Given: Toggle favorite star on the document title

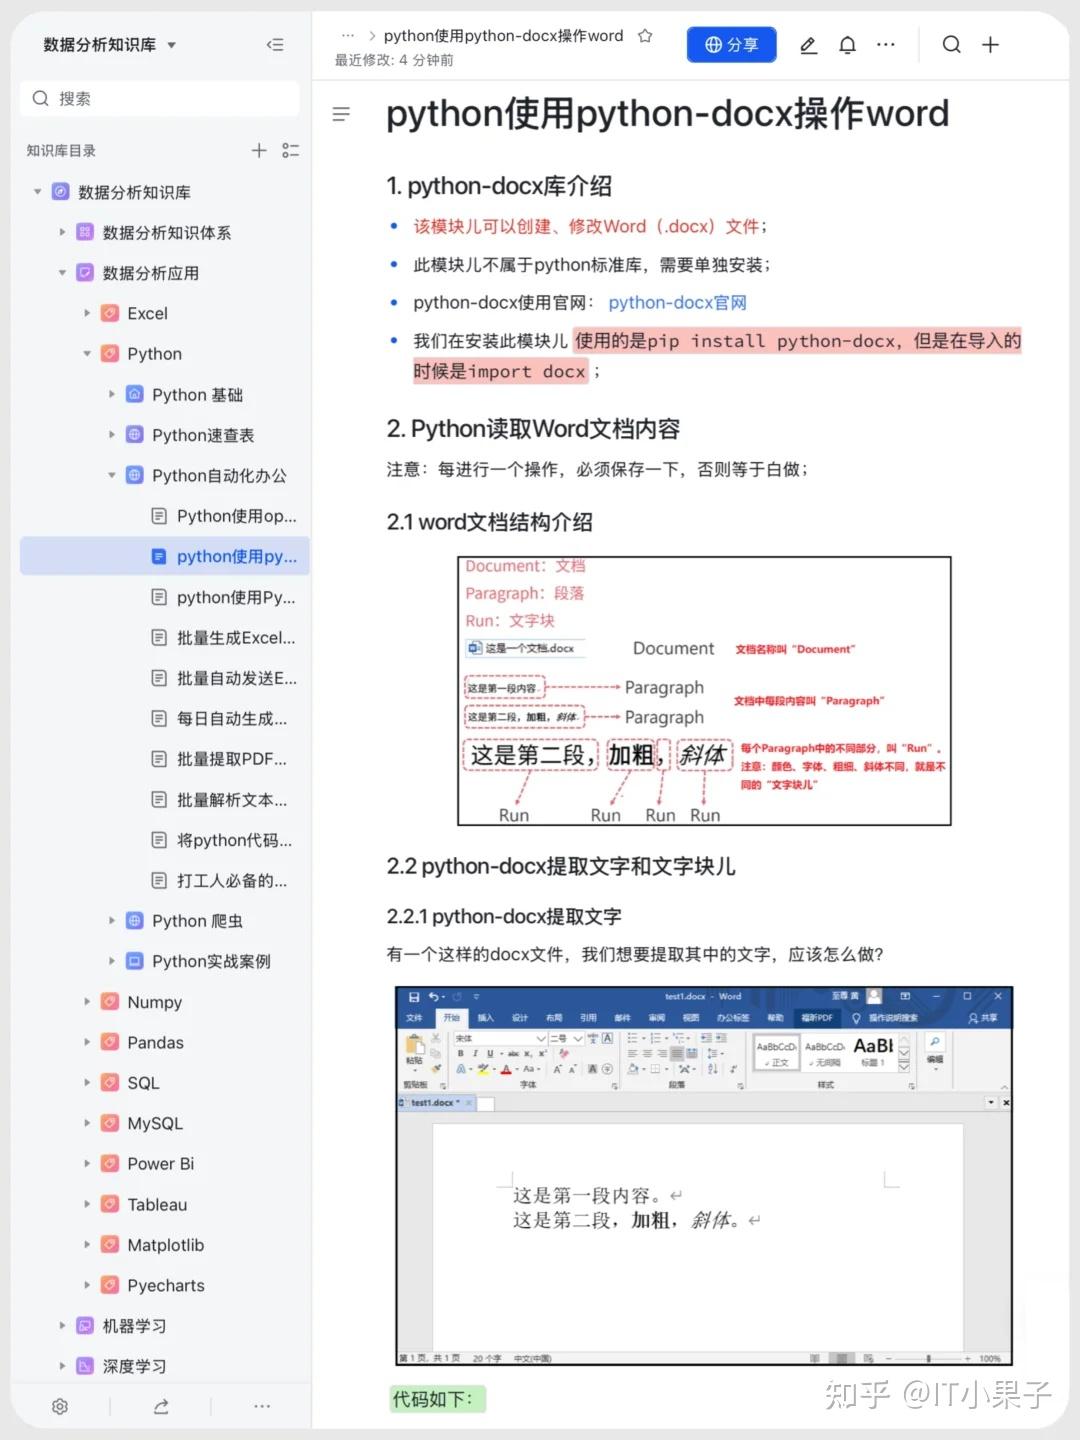Looking at the screenshot, I should point(645,35).
